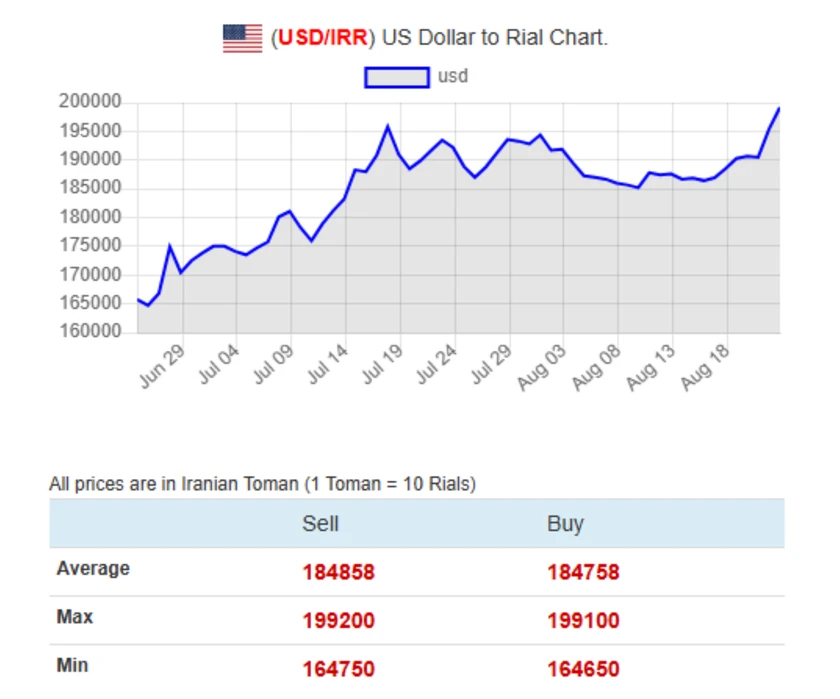Screen dimensions: 840x699
Task: Select the Jul 14 axis label
Action: [327, 365]
